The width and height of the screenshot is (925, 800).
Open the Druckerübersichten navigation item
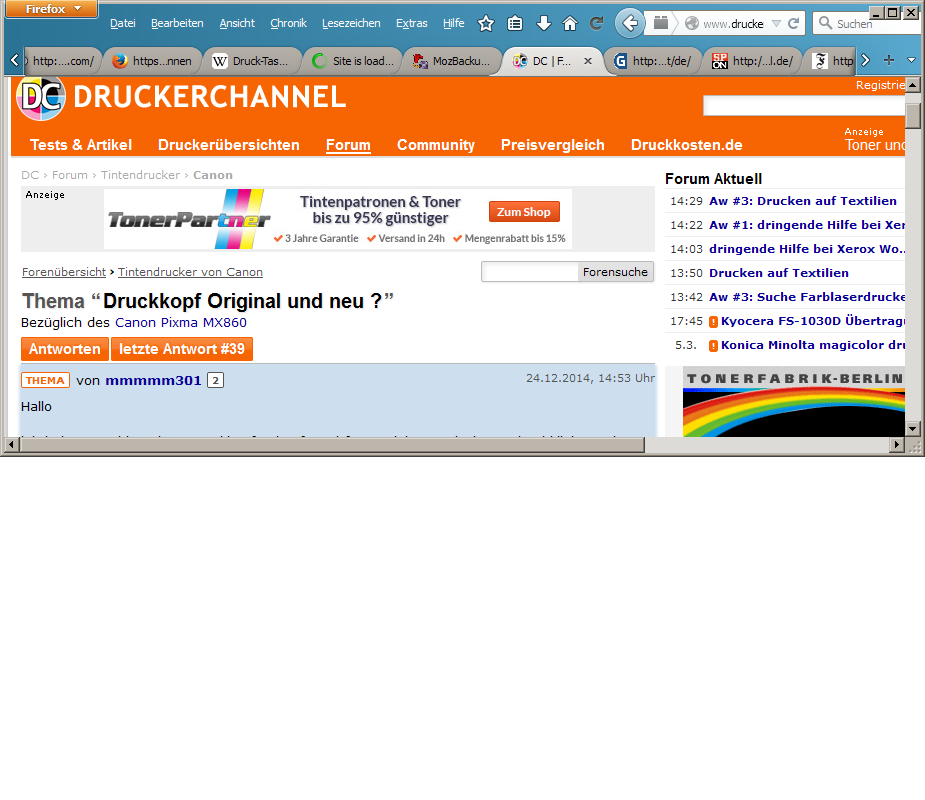228,145
